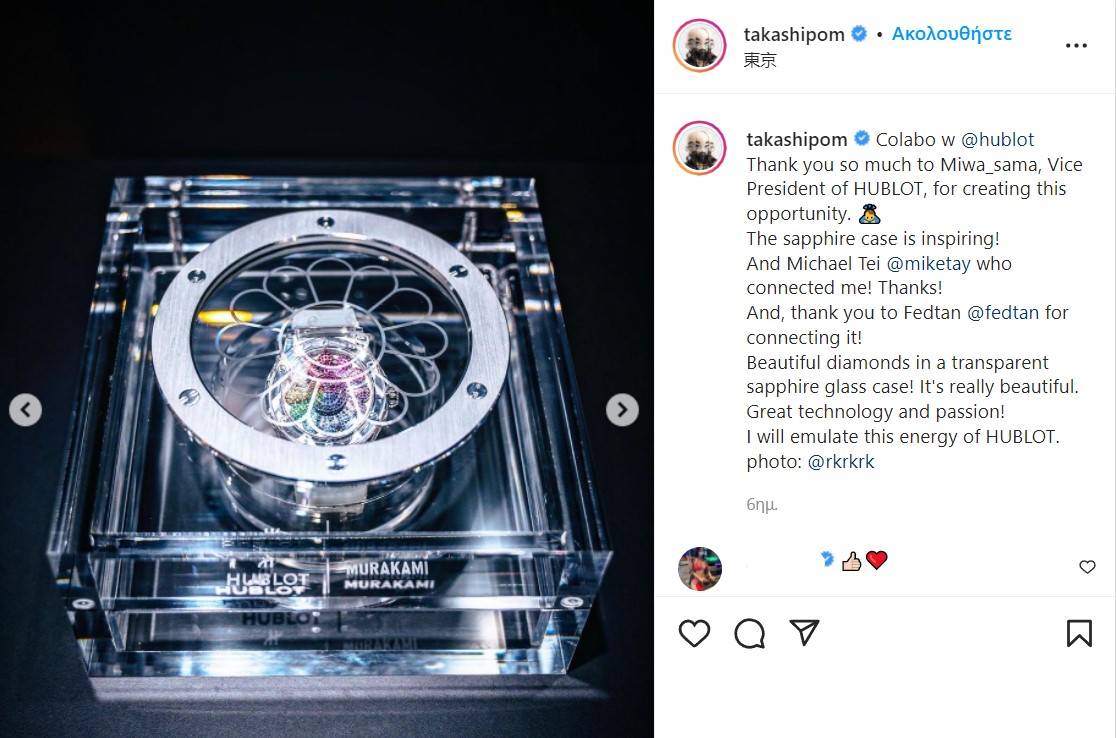Open the three-dot more options menu

coord(1076,46)
